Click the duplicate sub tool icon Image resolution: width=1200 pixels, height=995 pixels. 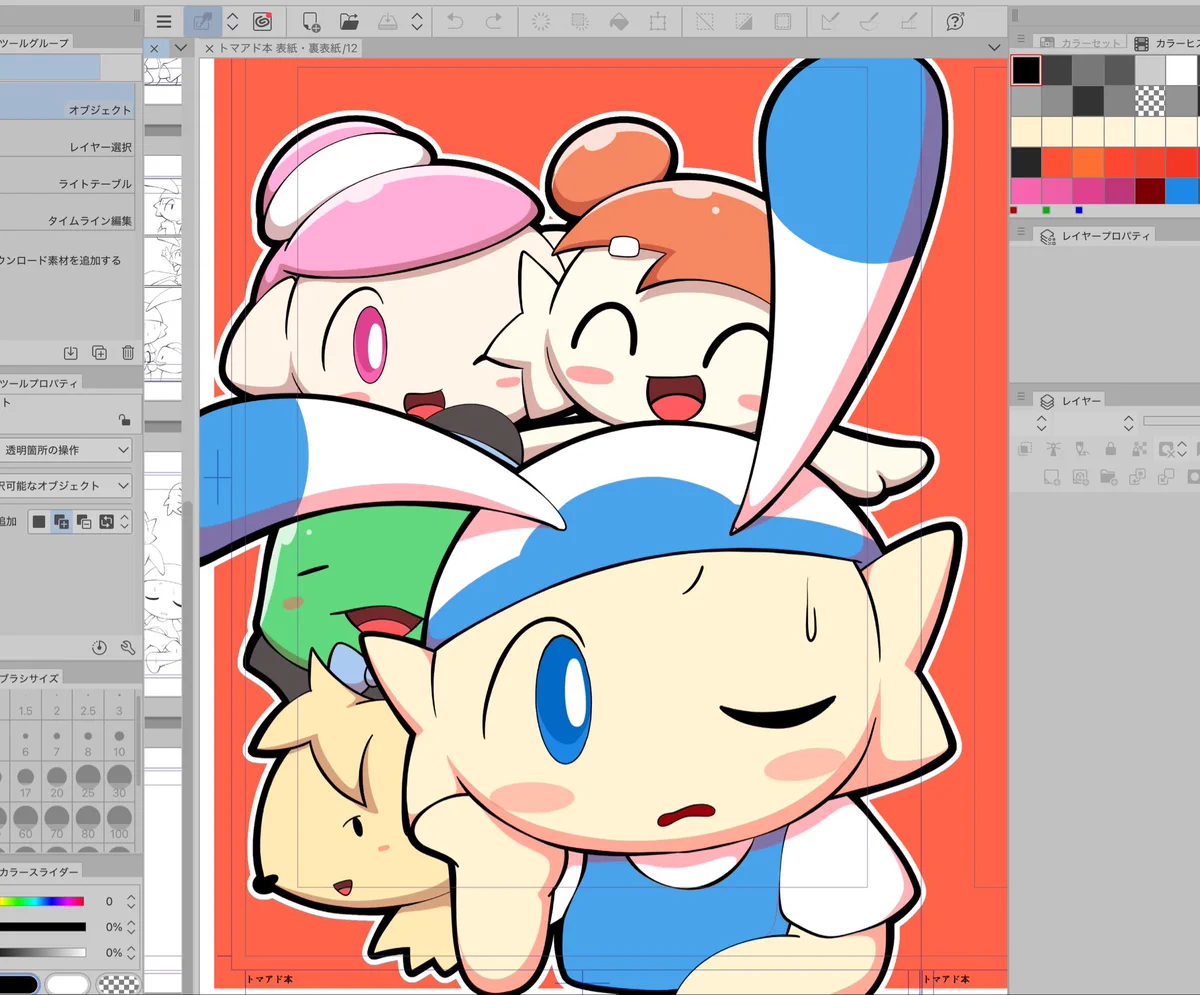click(x=99, y=352)
